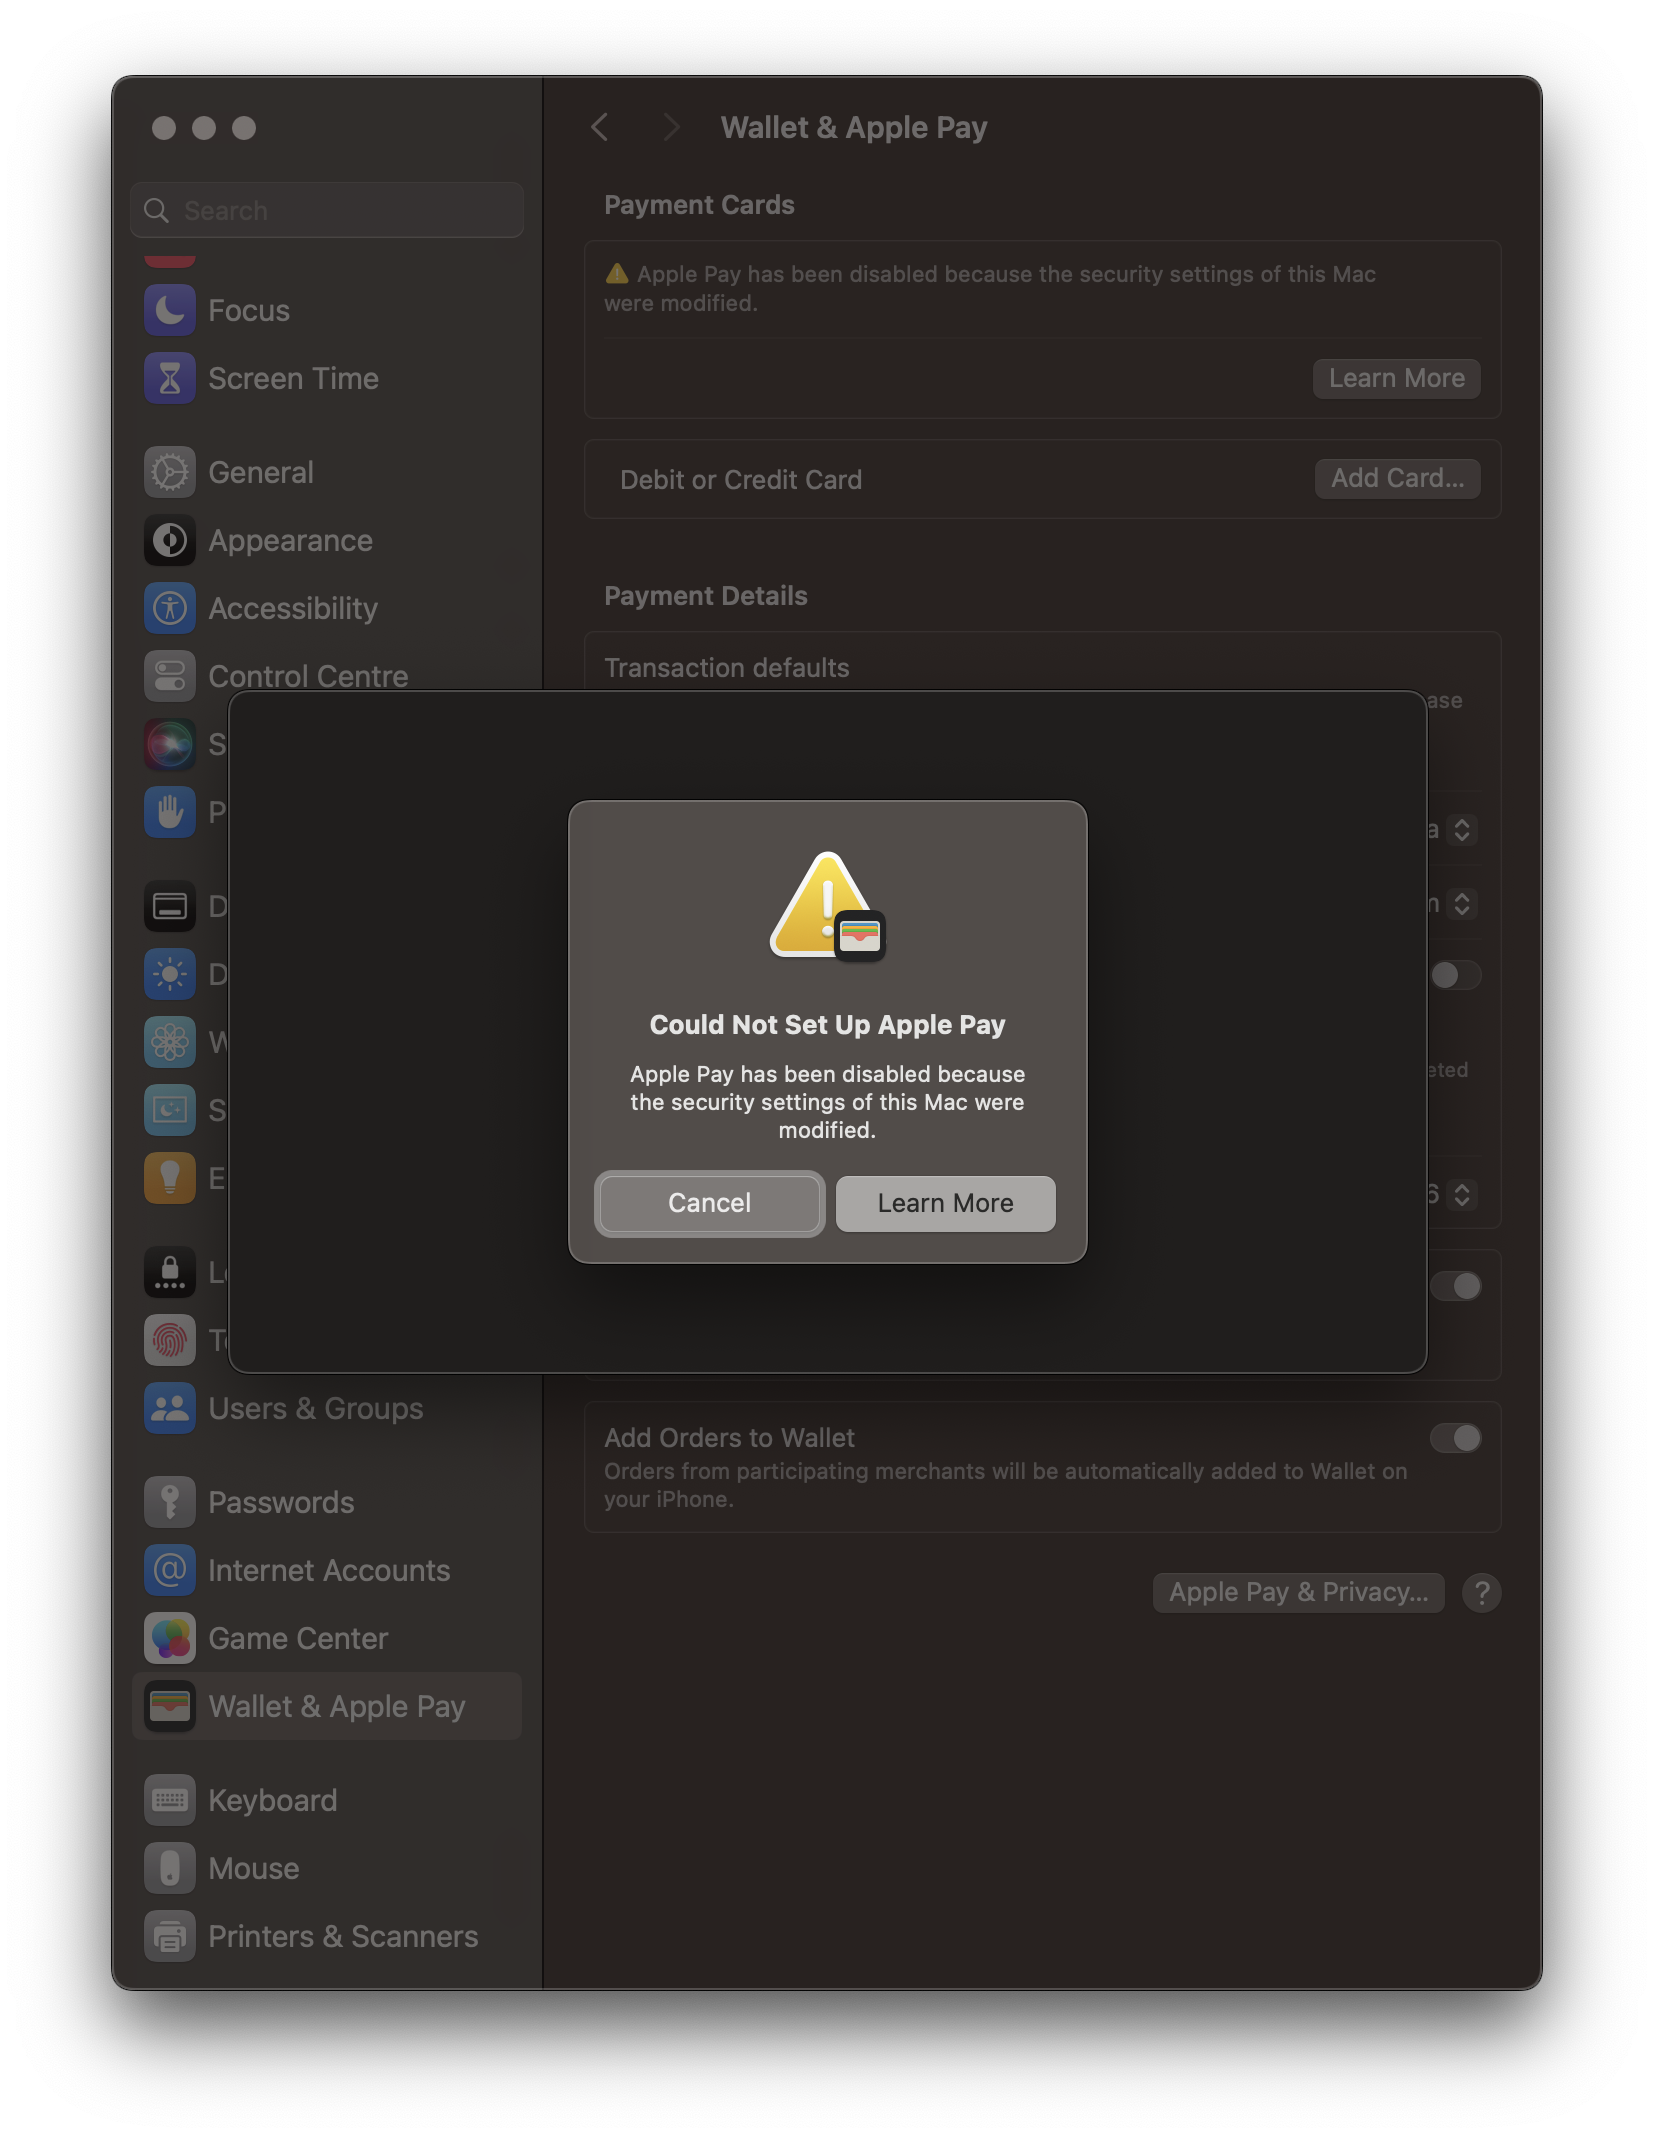The height and width of the screenshot is (2138, 1654).
Task: Select the Internet Accounts @ icon
Action: (170, 1570)
